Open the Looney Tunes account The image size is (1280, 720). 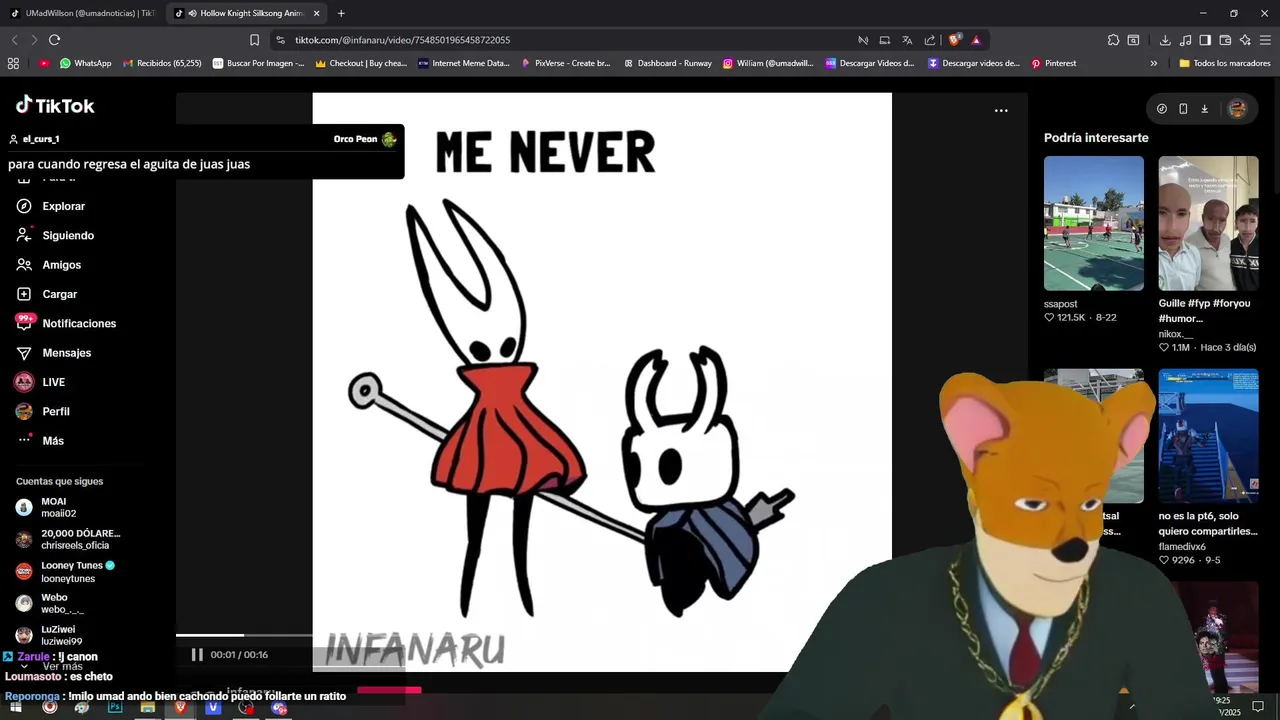65,571
